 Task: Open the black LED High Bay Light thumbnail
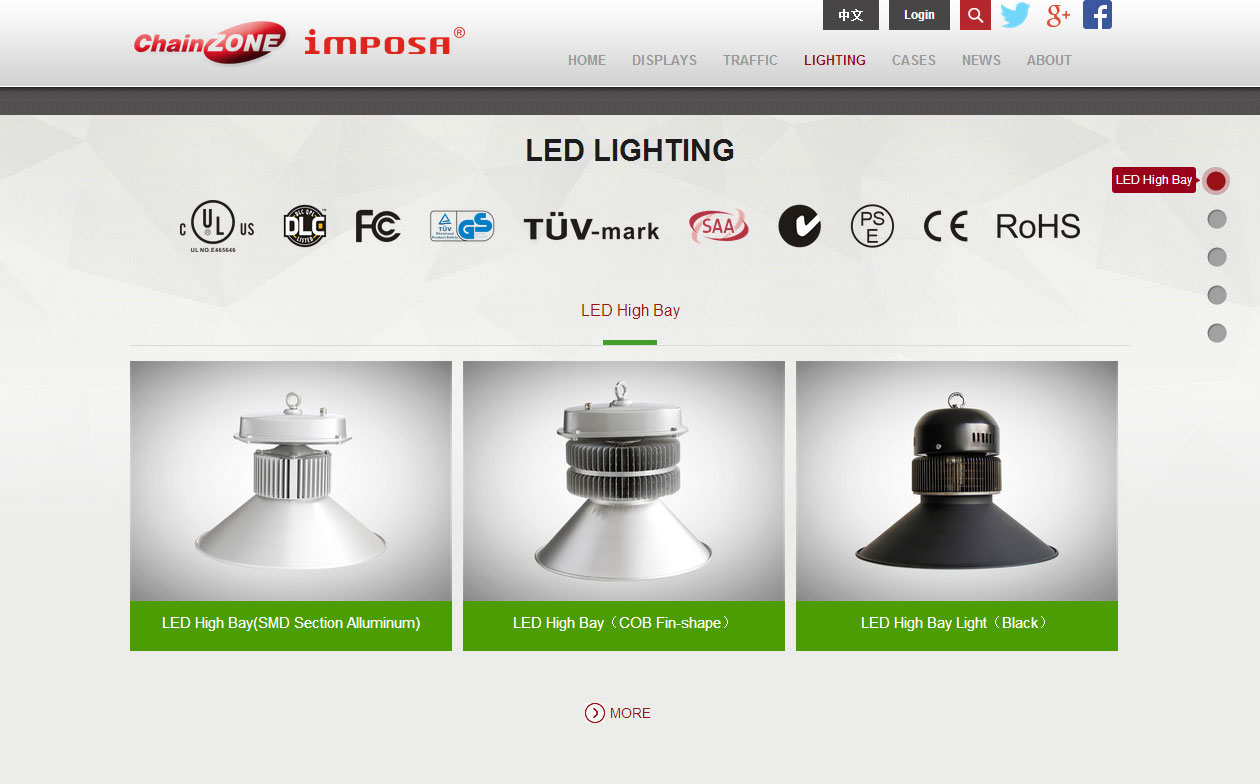tap(957, 481)
